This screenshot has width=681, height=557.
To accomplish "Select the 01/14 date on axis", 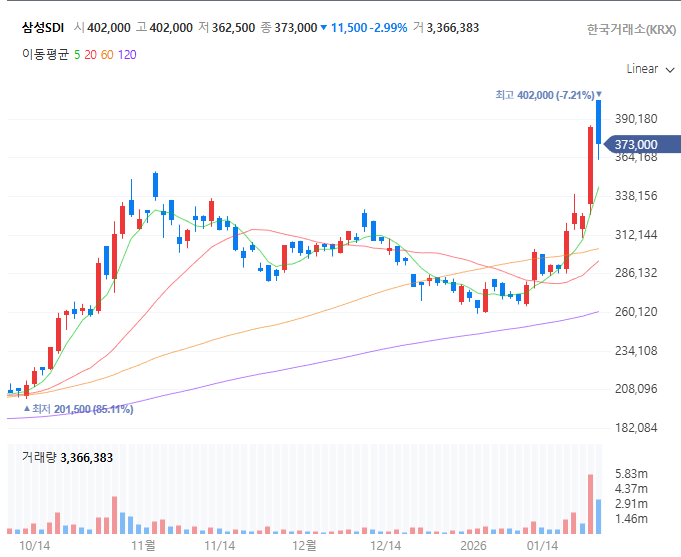I will click(542, 546).
